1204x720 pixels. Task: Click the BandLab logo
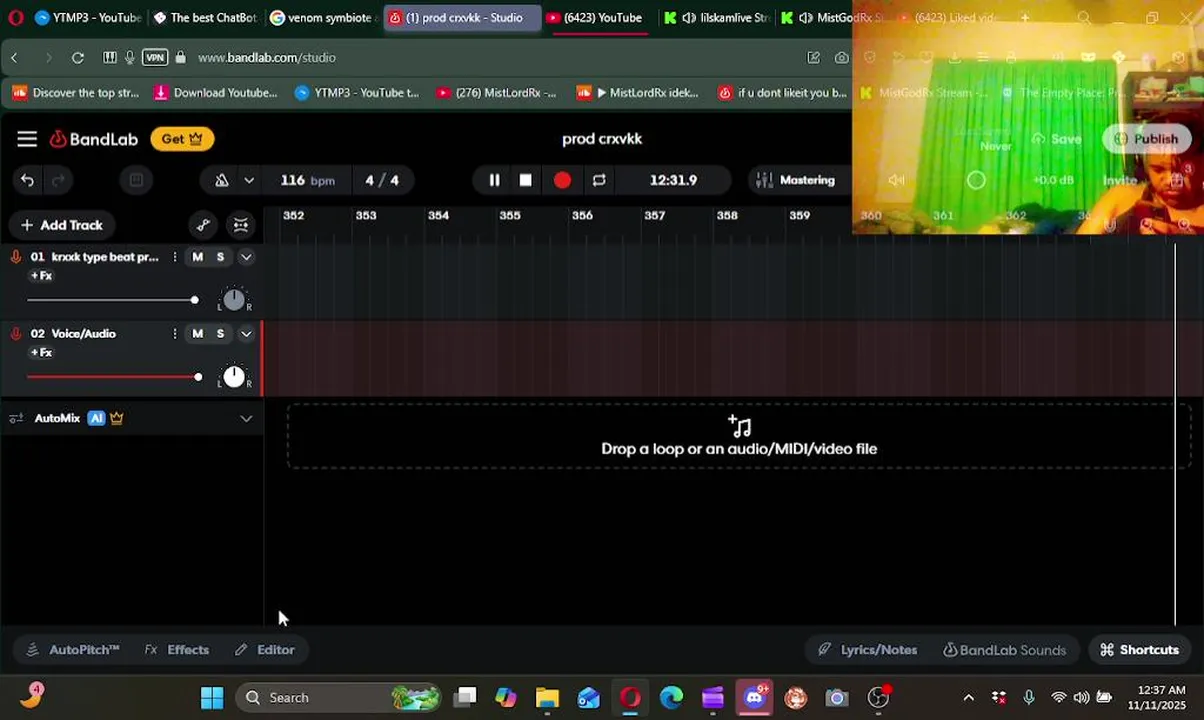point(94,139)
